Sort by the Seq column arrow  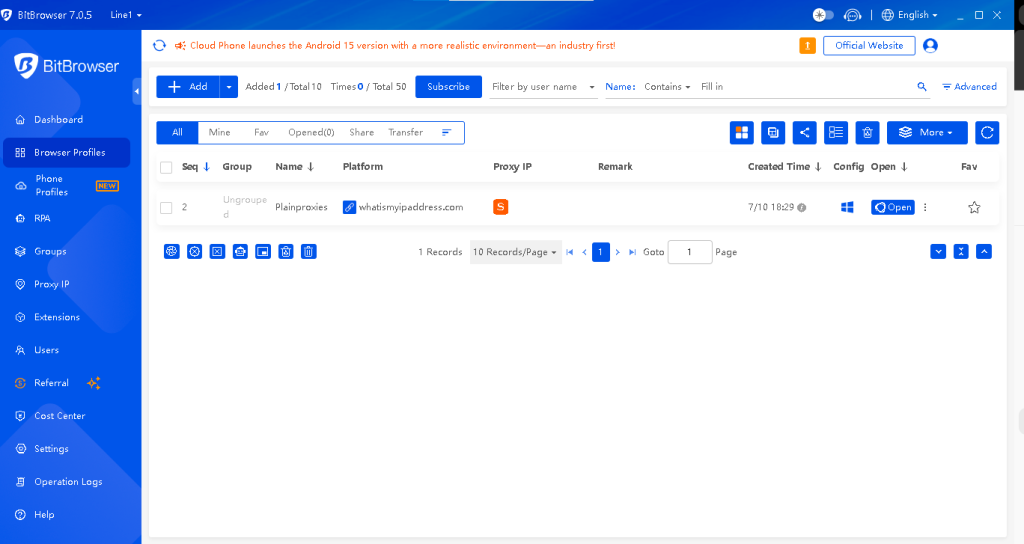tap(206, 167)
